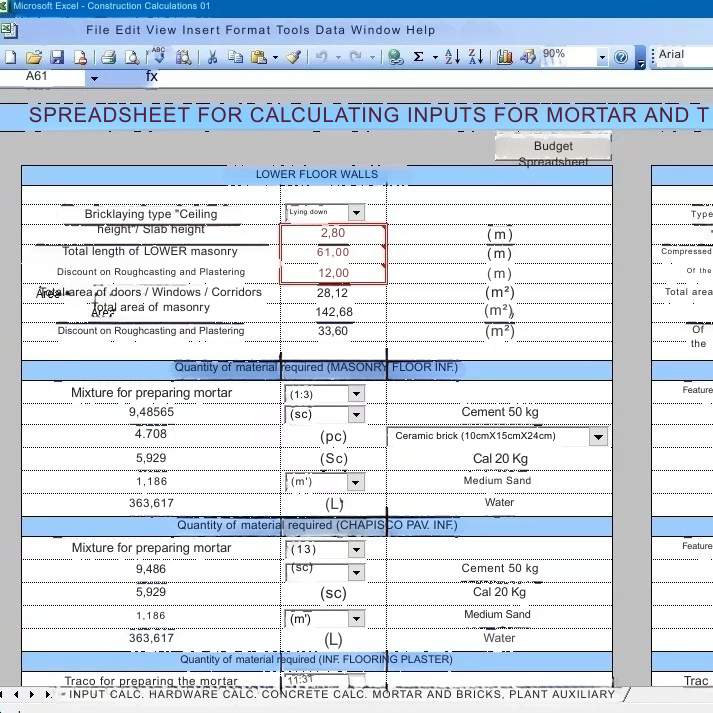The image size is (713, 713).
Task: Expand the 90% zoom level dropdown
Action: point(603,57)
